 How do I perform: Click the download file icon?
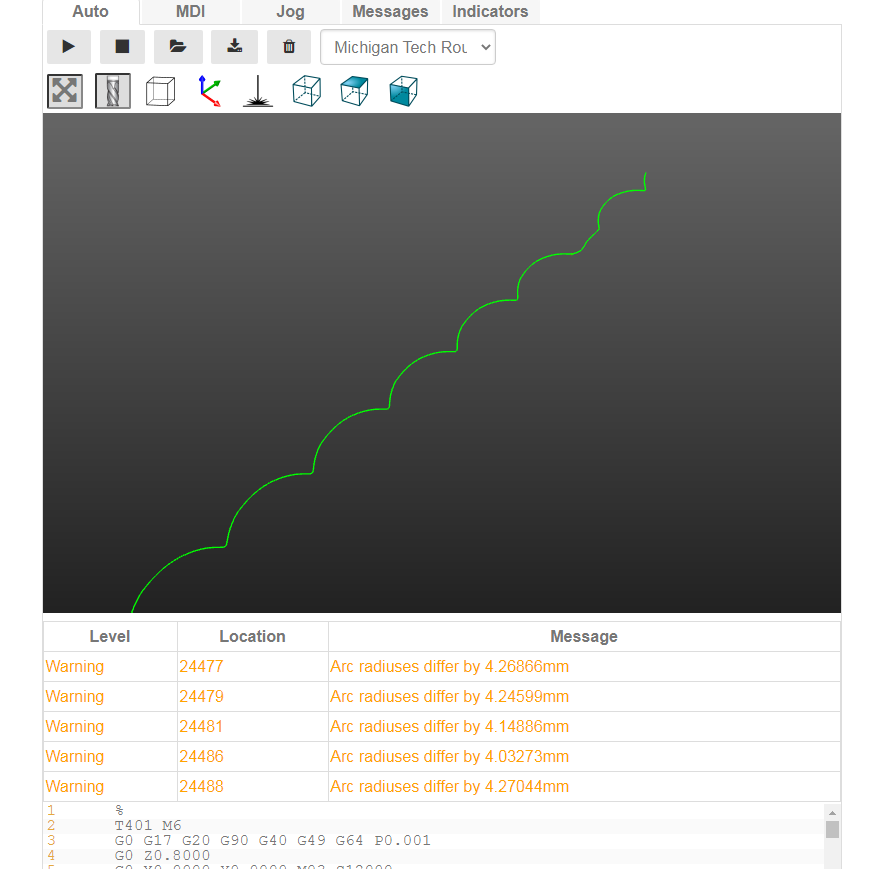(234, 47)
